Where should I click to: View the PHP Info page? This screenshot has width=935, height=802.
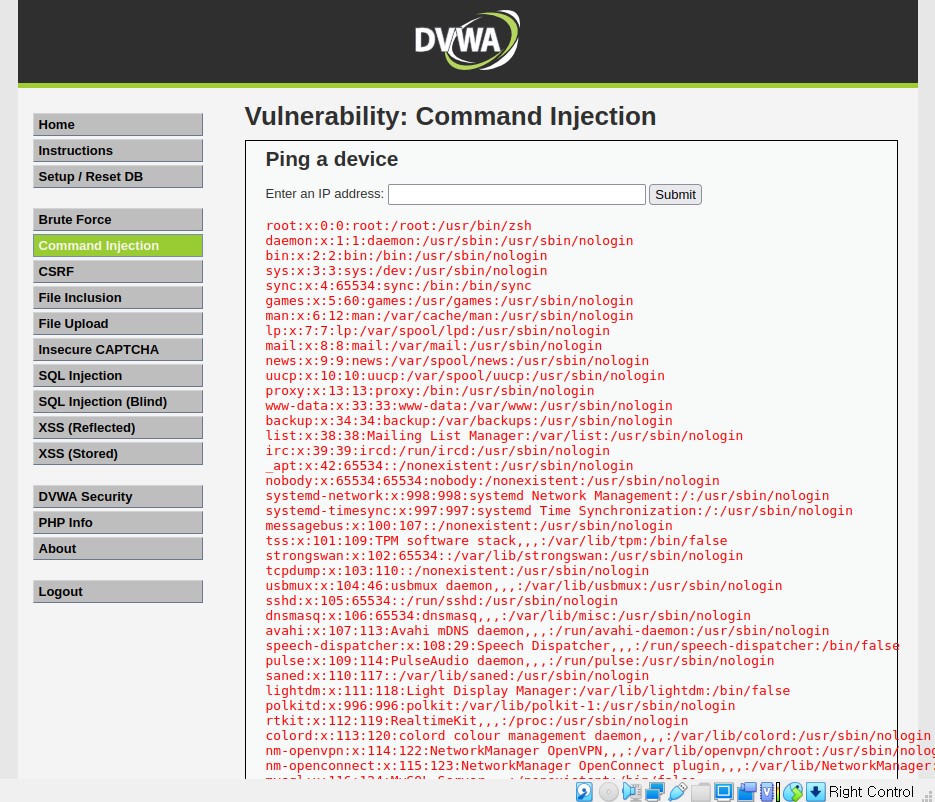coord(118,522)
